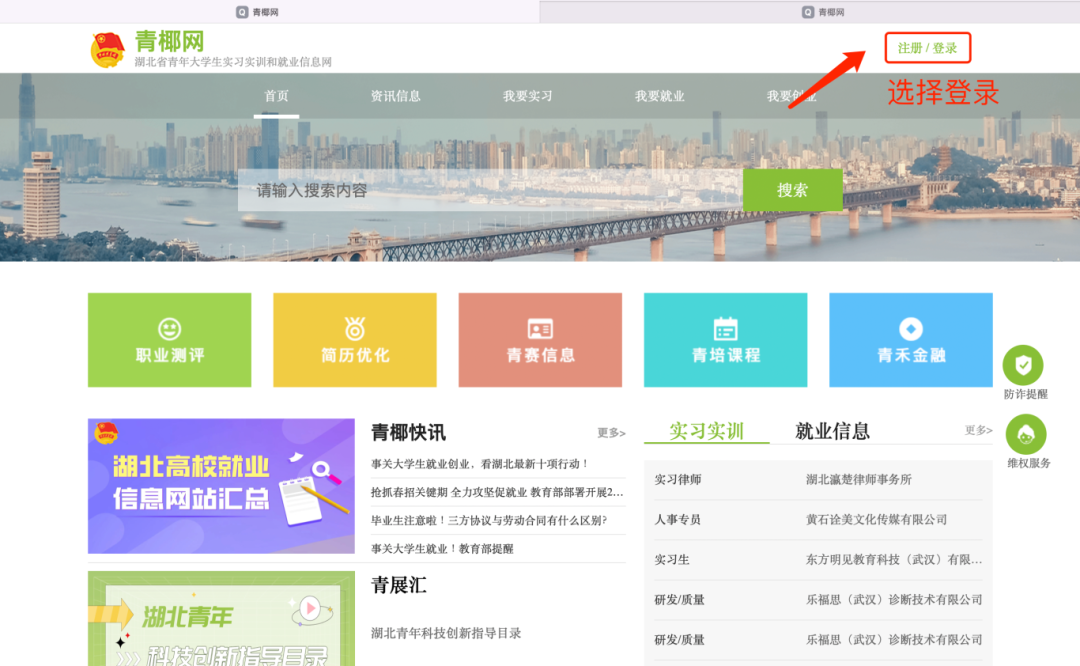Open the 青赛信息 ID card tile
This screenshot has height=666, width=1080.
[540, 340]
